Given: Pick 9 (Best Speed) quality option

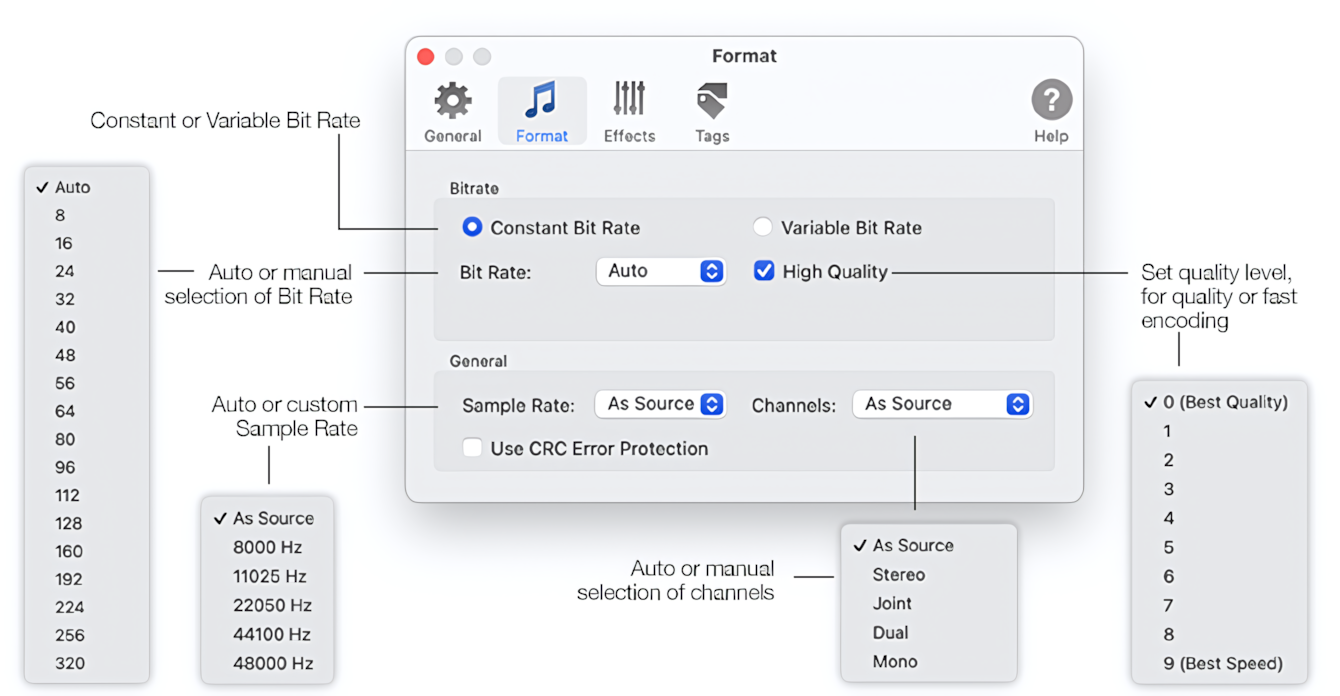Looking at the screenshot, I should (1224, 663).
